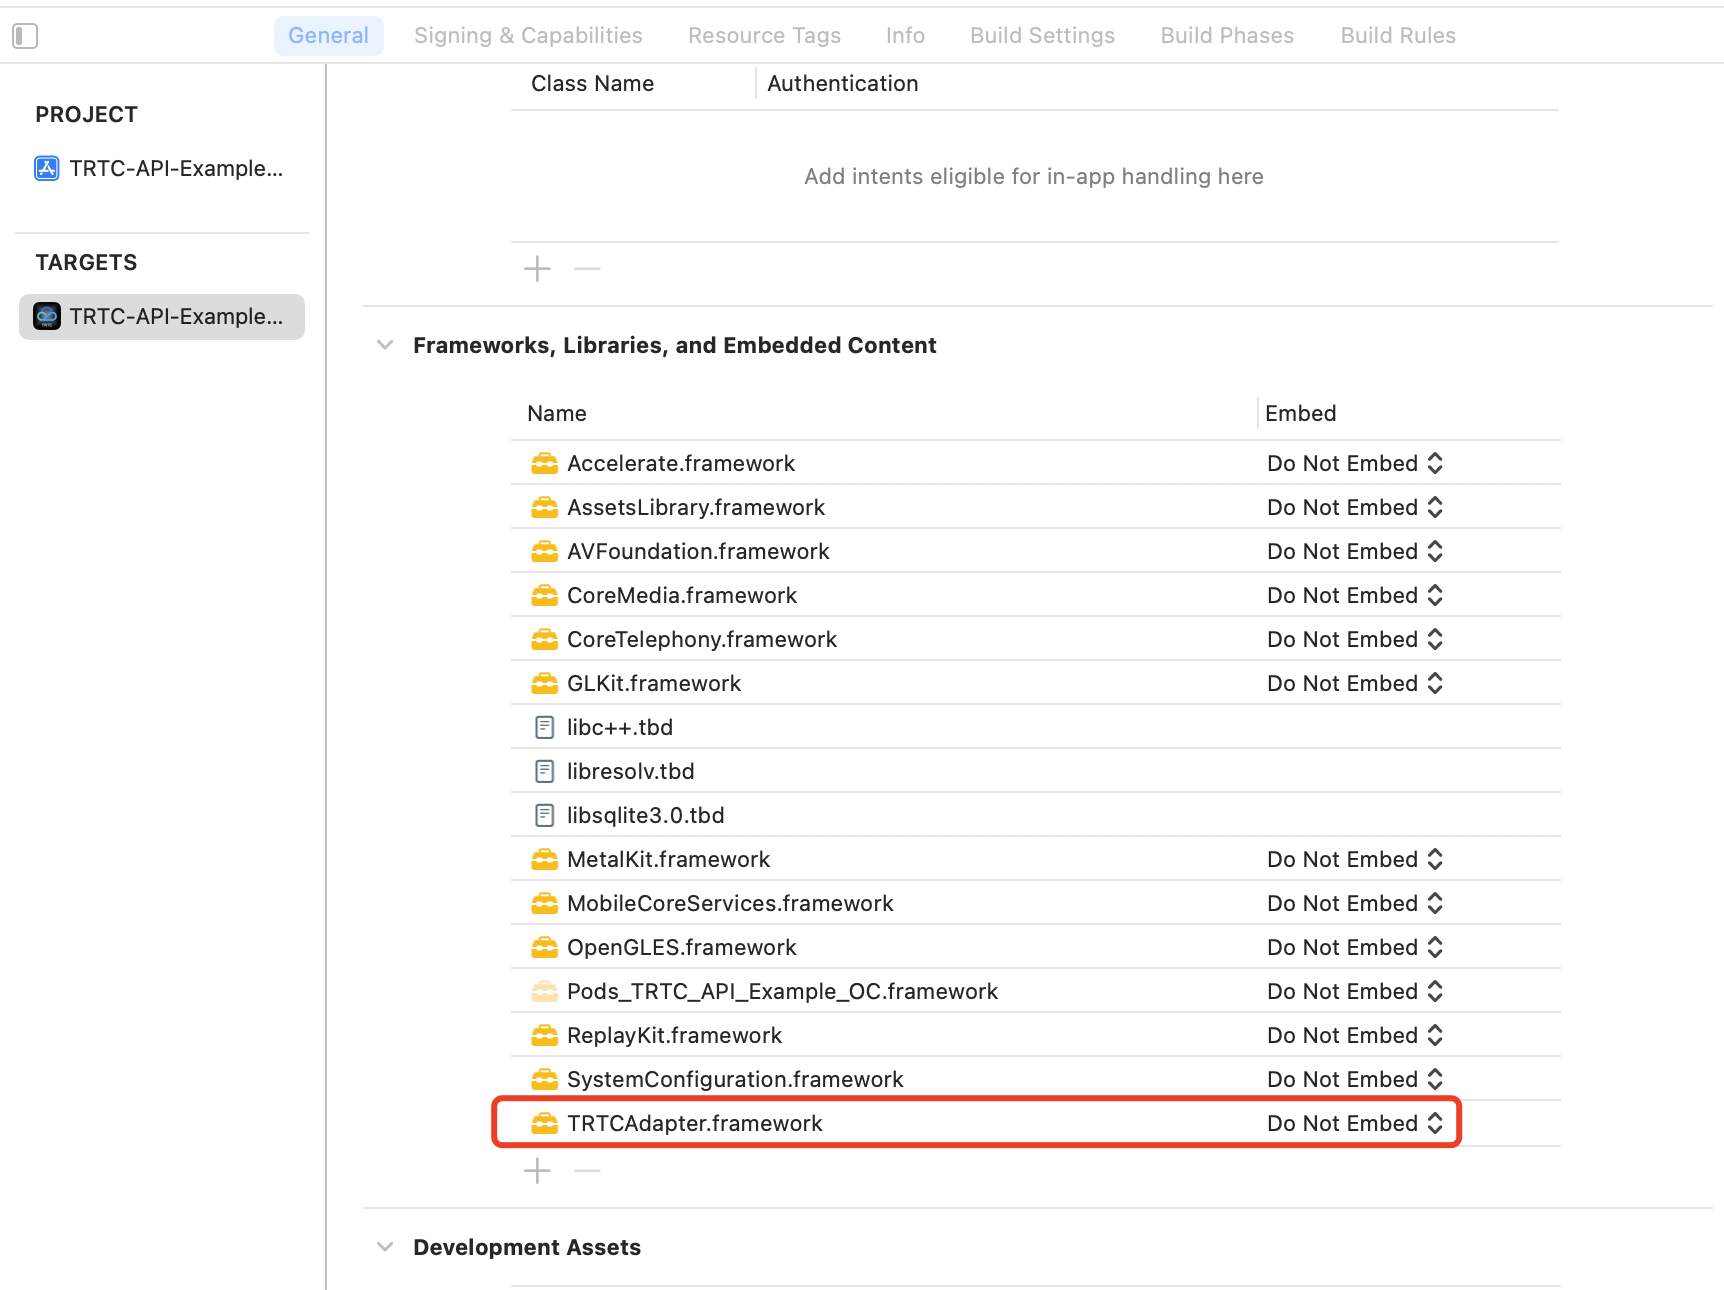Click the TRTC-API-Example target app icon
1724x1290 pixels.
click(x=47, y=316)
